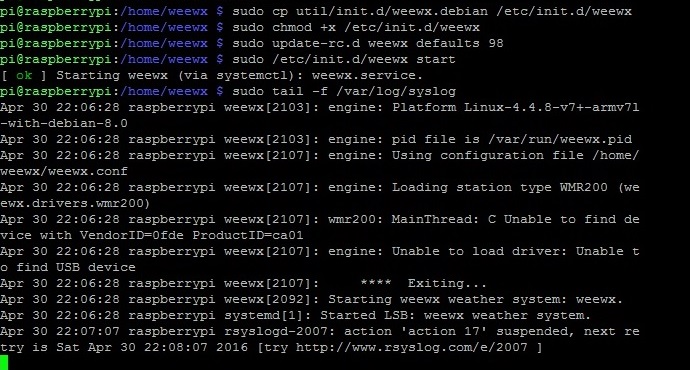This screenshot has height=370, width=690.
Task: Click the 'VendorID=0fde' text
Action: click(x=132, y=235)
